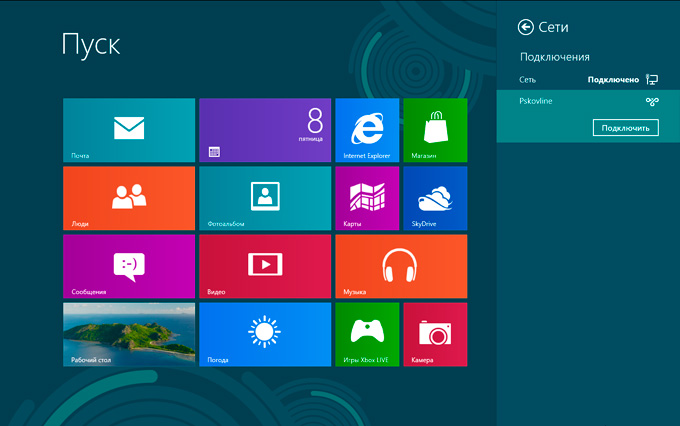Viewport: 680px width, 426px height.
Task: Open the Карты maps tile
Action: click(x=367, y=198)
